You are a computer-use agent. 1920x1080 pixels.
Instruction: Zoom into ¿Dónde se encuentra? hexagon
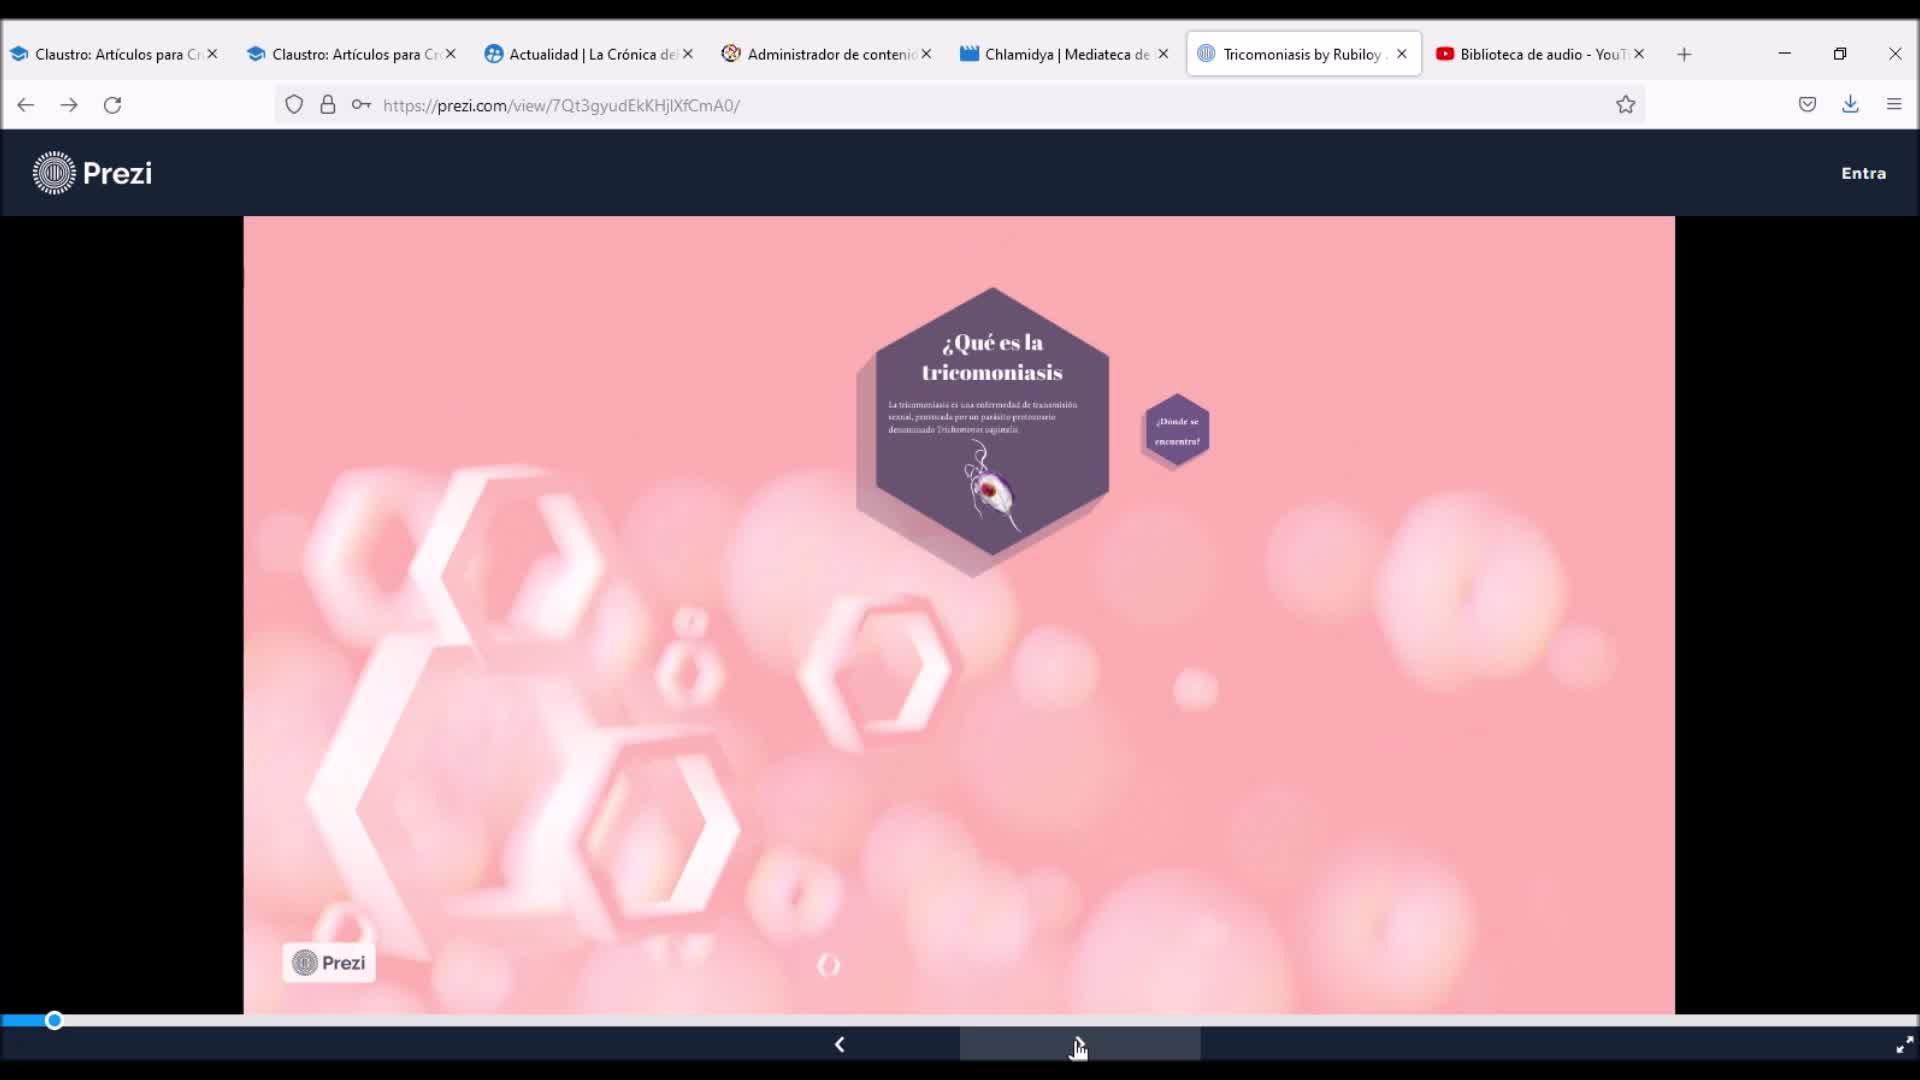(x=1177, y=430)
